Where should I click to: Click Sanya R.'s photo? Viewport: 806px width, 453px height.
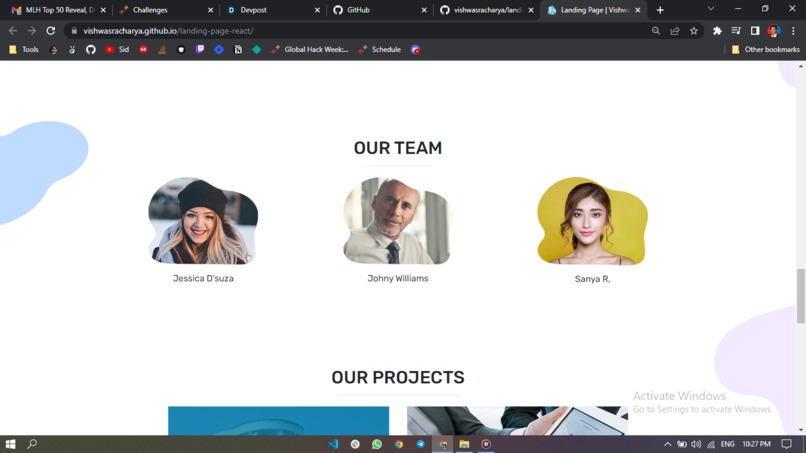click(592, 221)
